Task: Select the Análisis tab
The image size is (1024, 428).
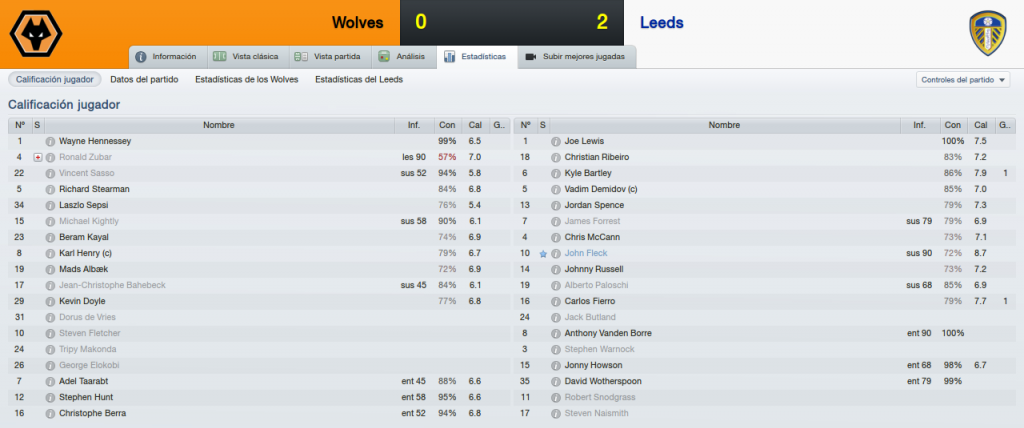Action: [x=404, y=57]
